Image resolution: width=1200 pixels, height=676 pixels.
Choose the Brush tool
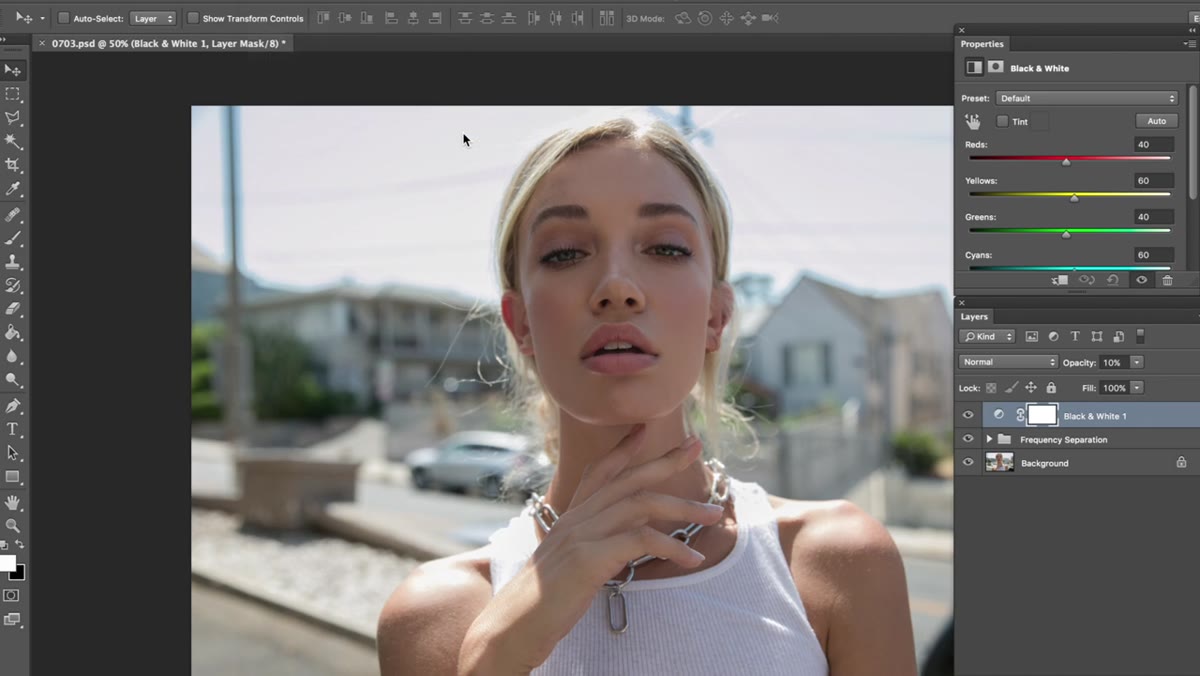pos(12,238)
